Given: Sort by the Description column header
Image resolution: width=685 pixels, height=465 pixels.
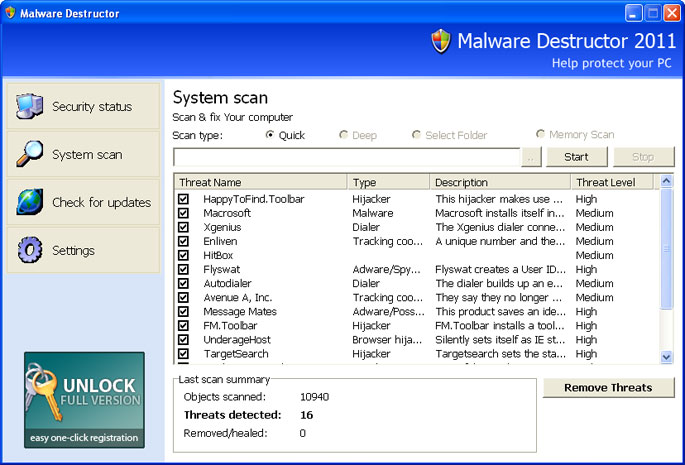Looking at the screenshot, I should (501, 182).
